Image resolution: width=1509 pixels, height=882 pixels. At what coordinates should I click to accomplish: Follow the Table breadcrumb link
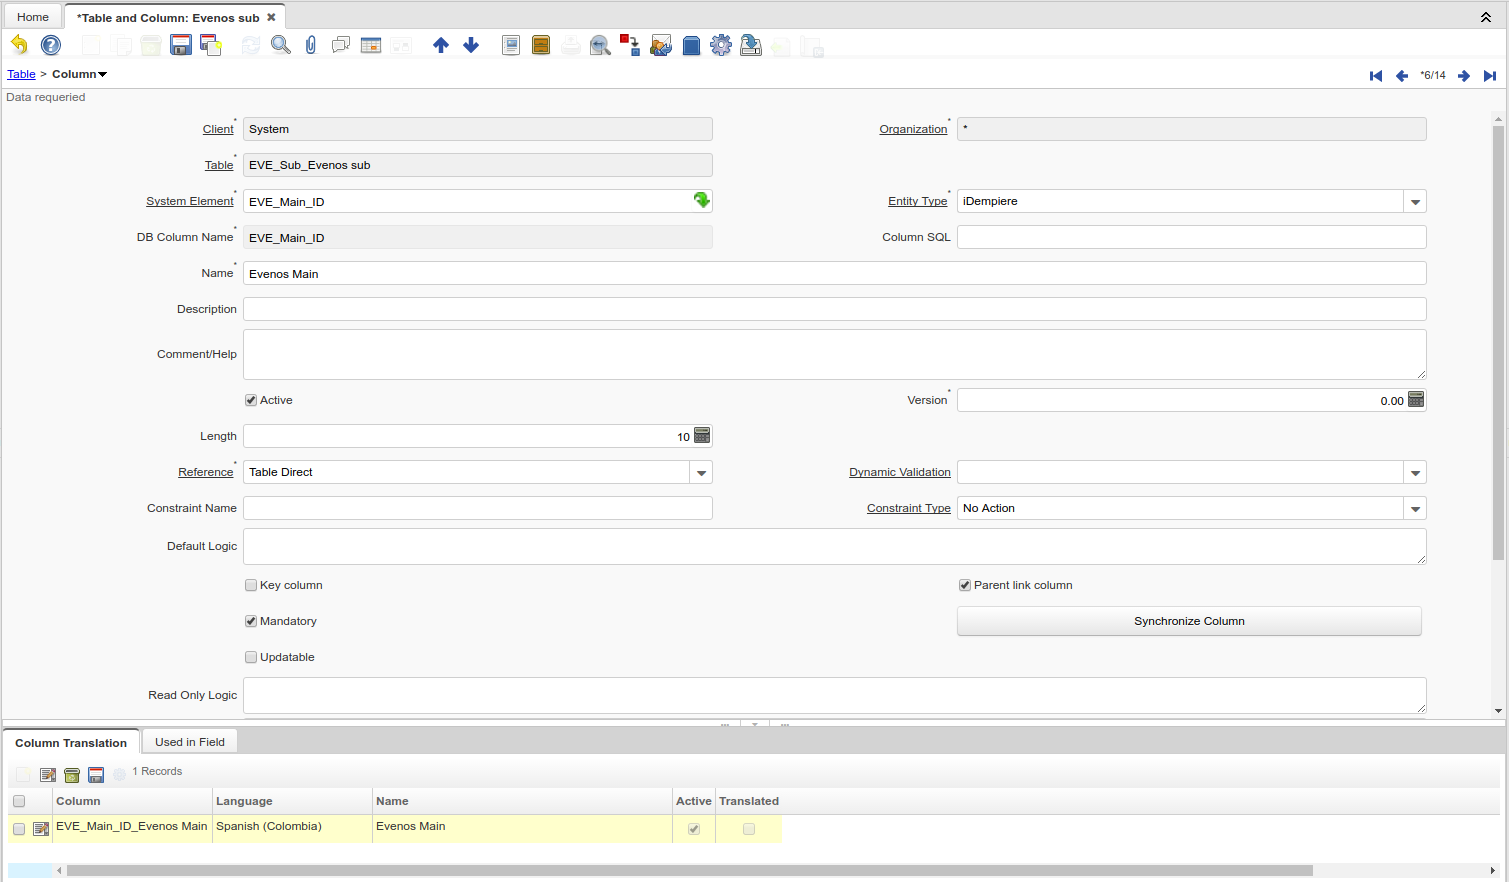pyautogui.click(x=21, y=74)
